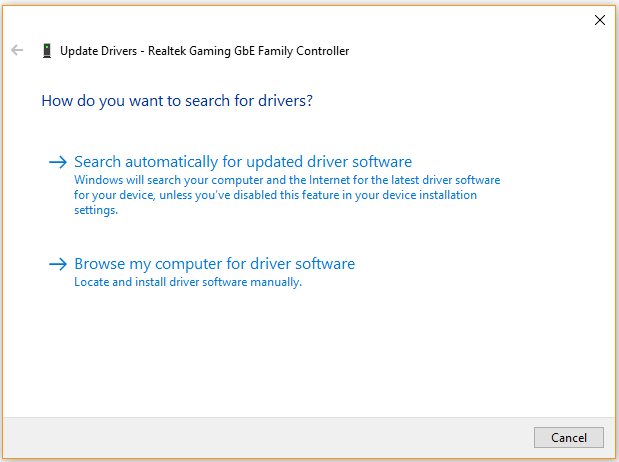This screenshot has width=619, height=462.
Task: Click the word drivers? in the blue heading
Action: coord(285,101)
